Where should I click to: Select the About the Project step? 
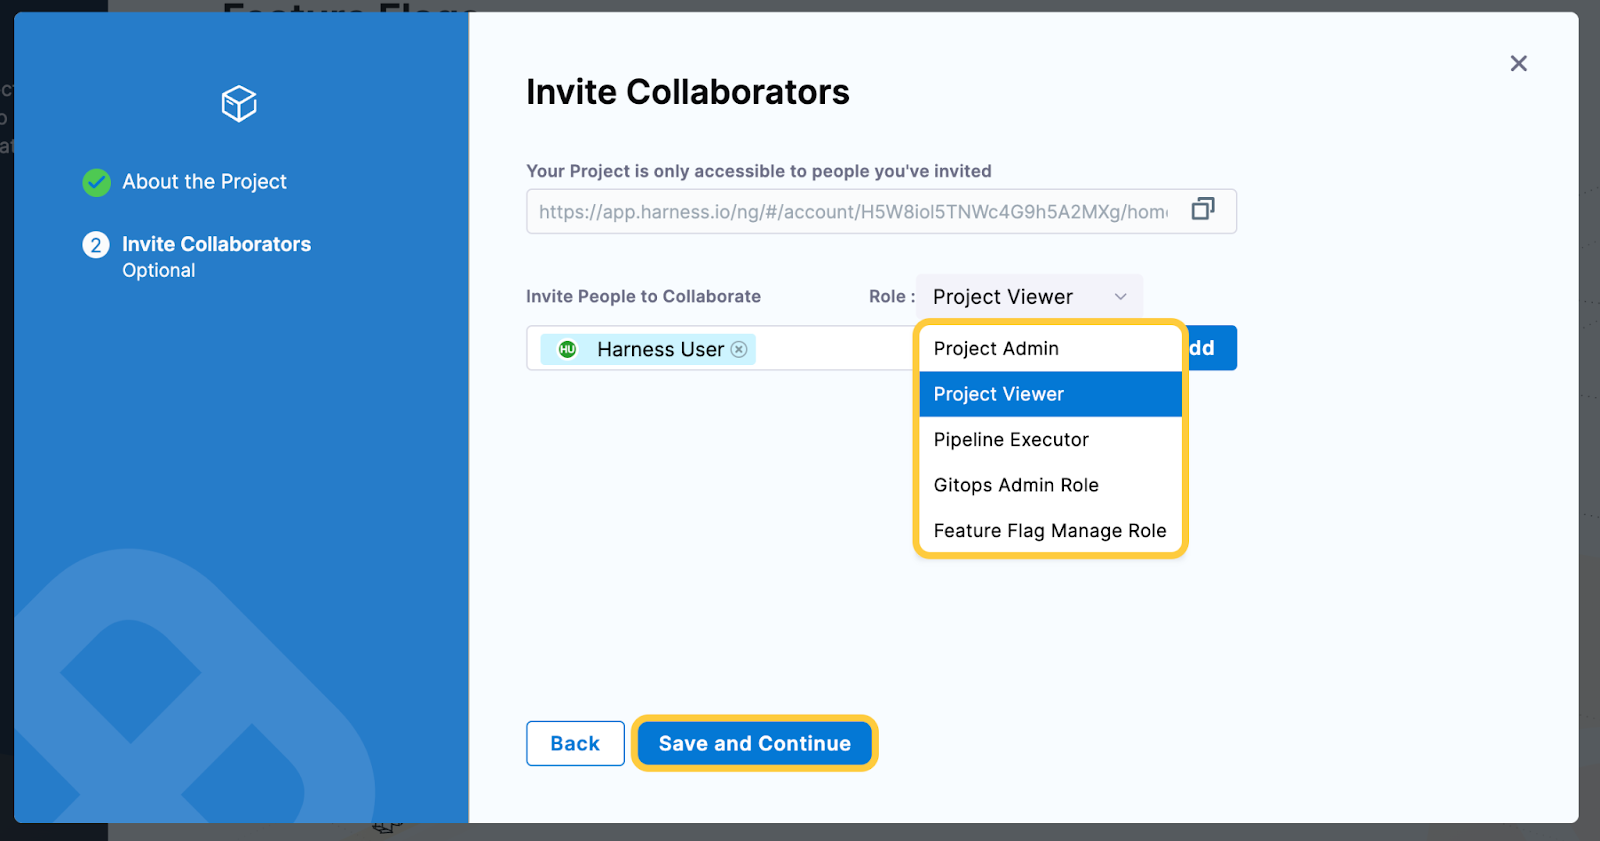(x=203, y=182)
